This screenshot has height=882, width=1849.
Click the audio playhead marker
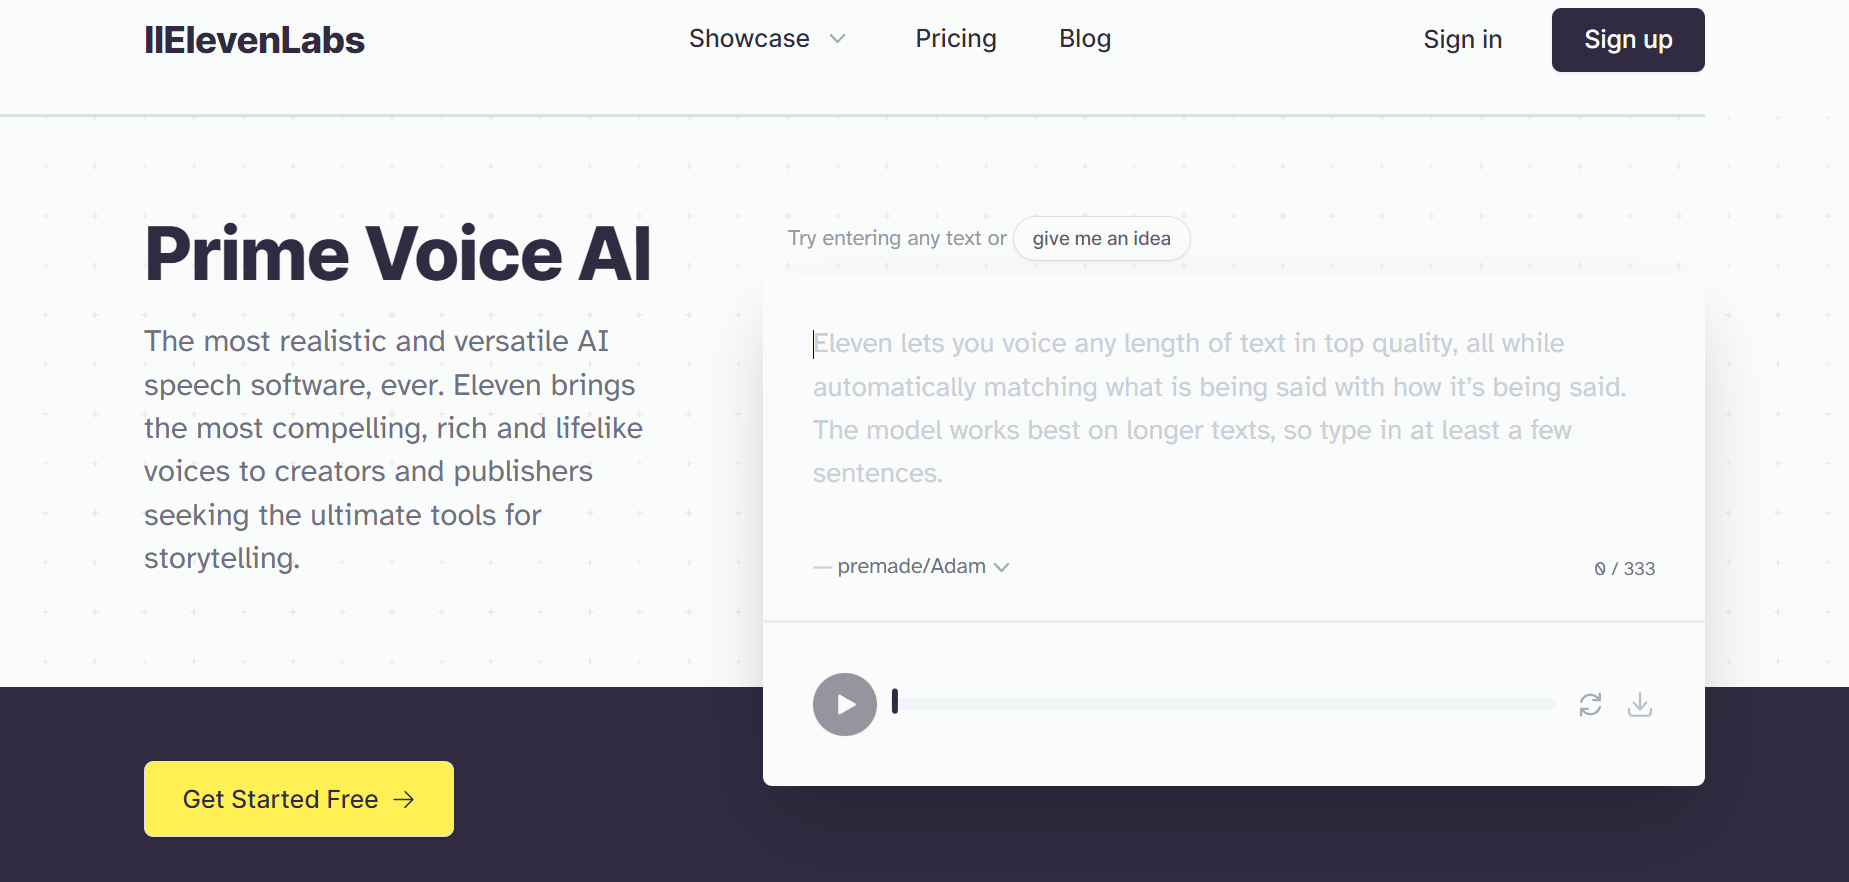895,702
